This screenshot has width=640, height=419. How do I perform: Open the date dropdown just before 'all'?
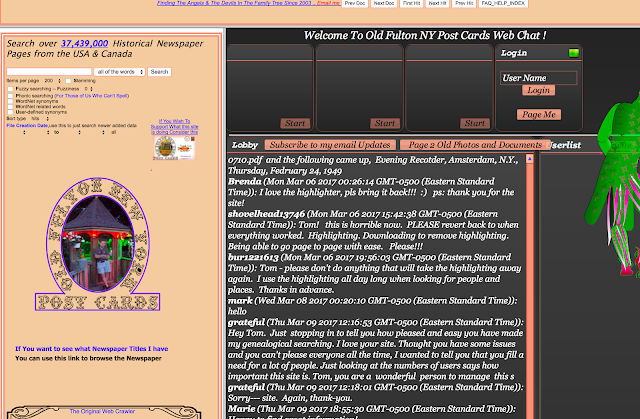(x=103, y=132)
